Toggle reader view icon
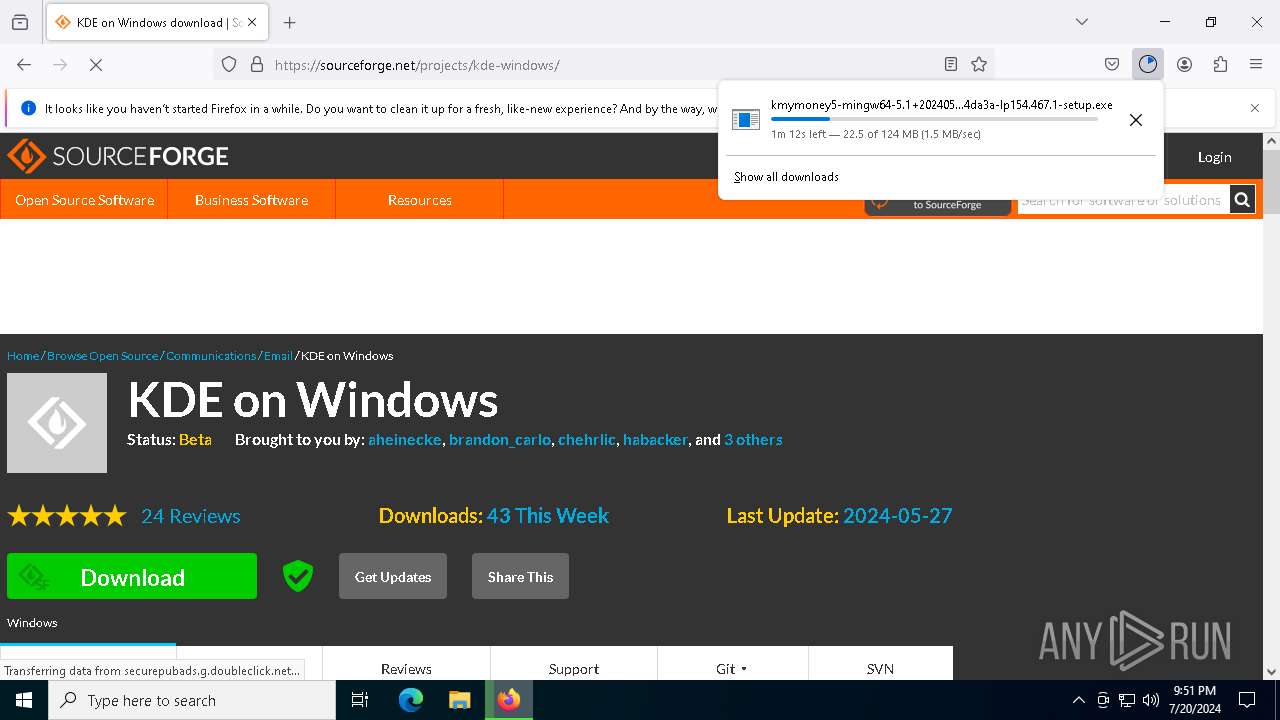 tap(951, 64)
